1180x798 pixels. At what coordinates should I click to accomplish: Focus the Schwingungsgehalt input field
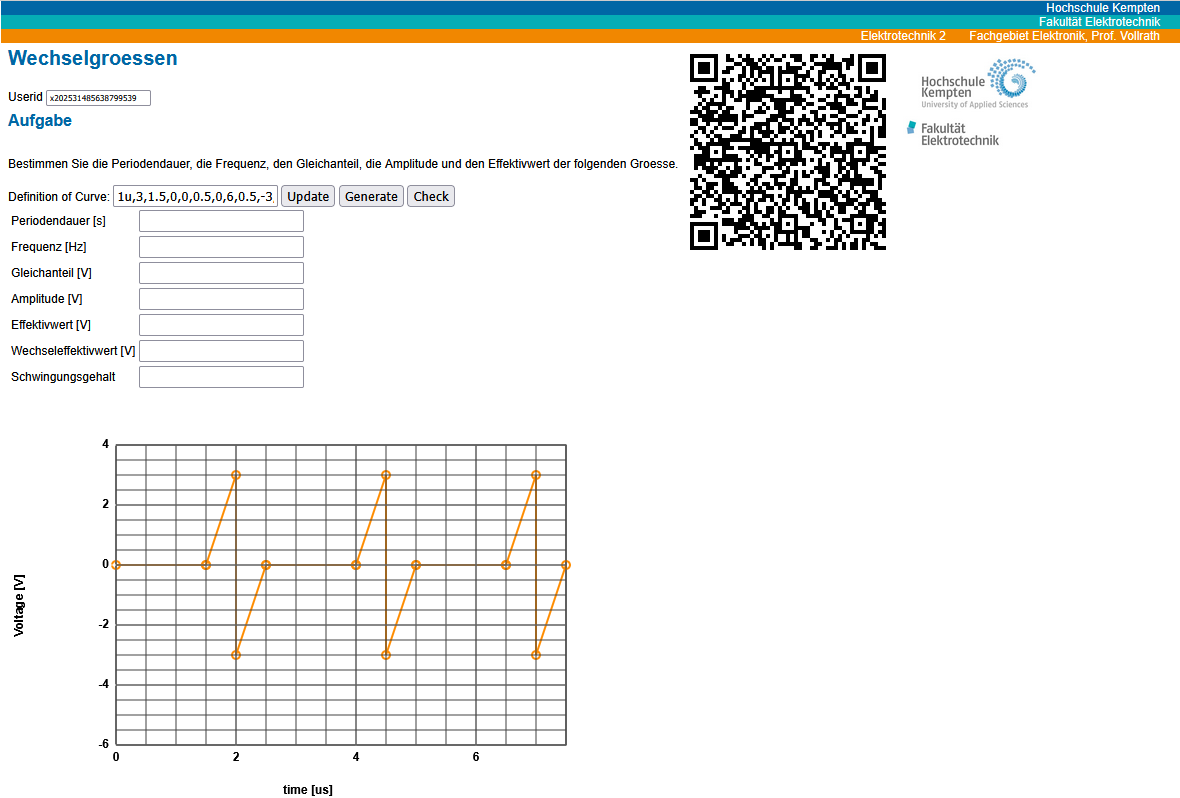(221, 377)
